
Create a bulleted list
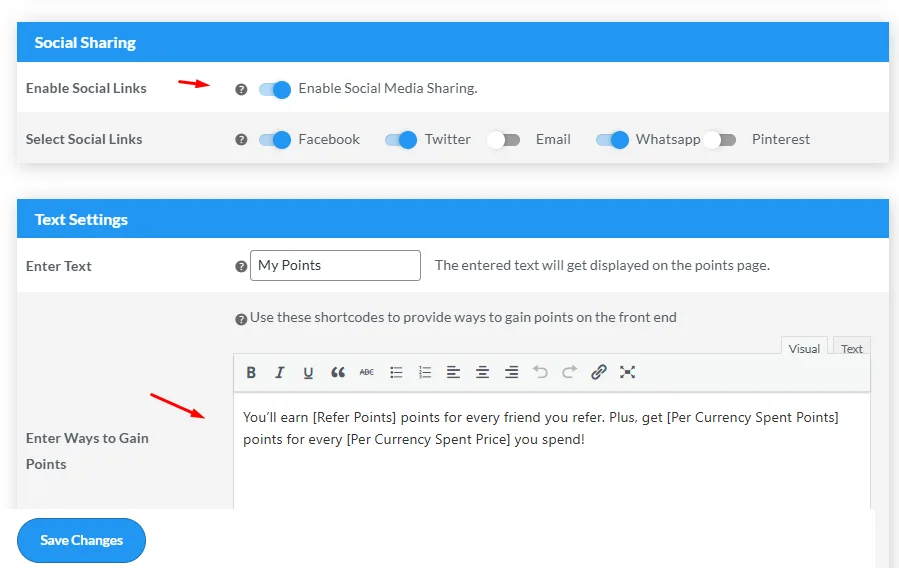point(396,373)
